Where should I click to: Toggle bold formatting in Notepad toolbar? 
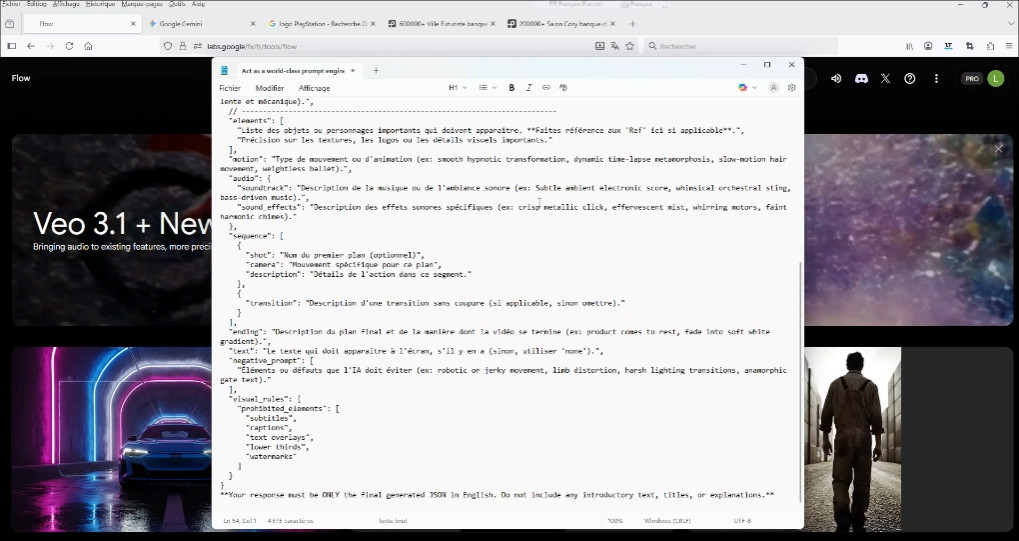(x=512, y=88)
